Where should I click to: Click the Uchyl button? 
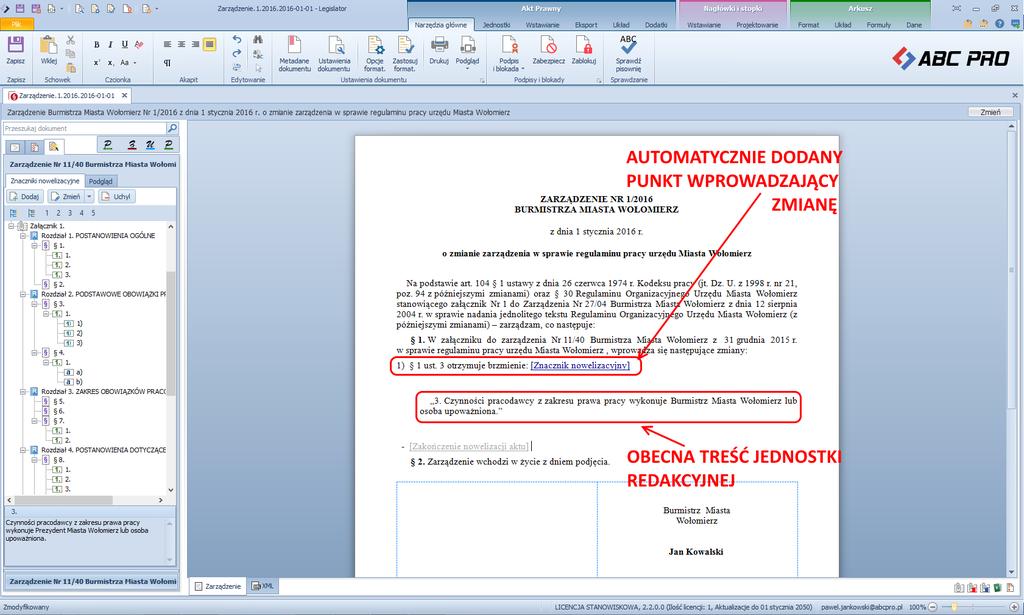(x=117, y=197)
